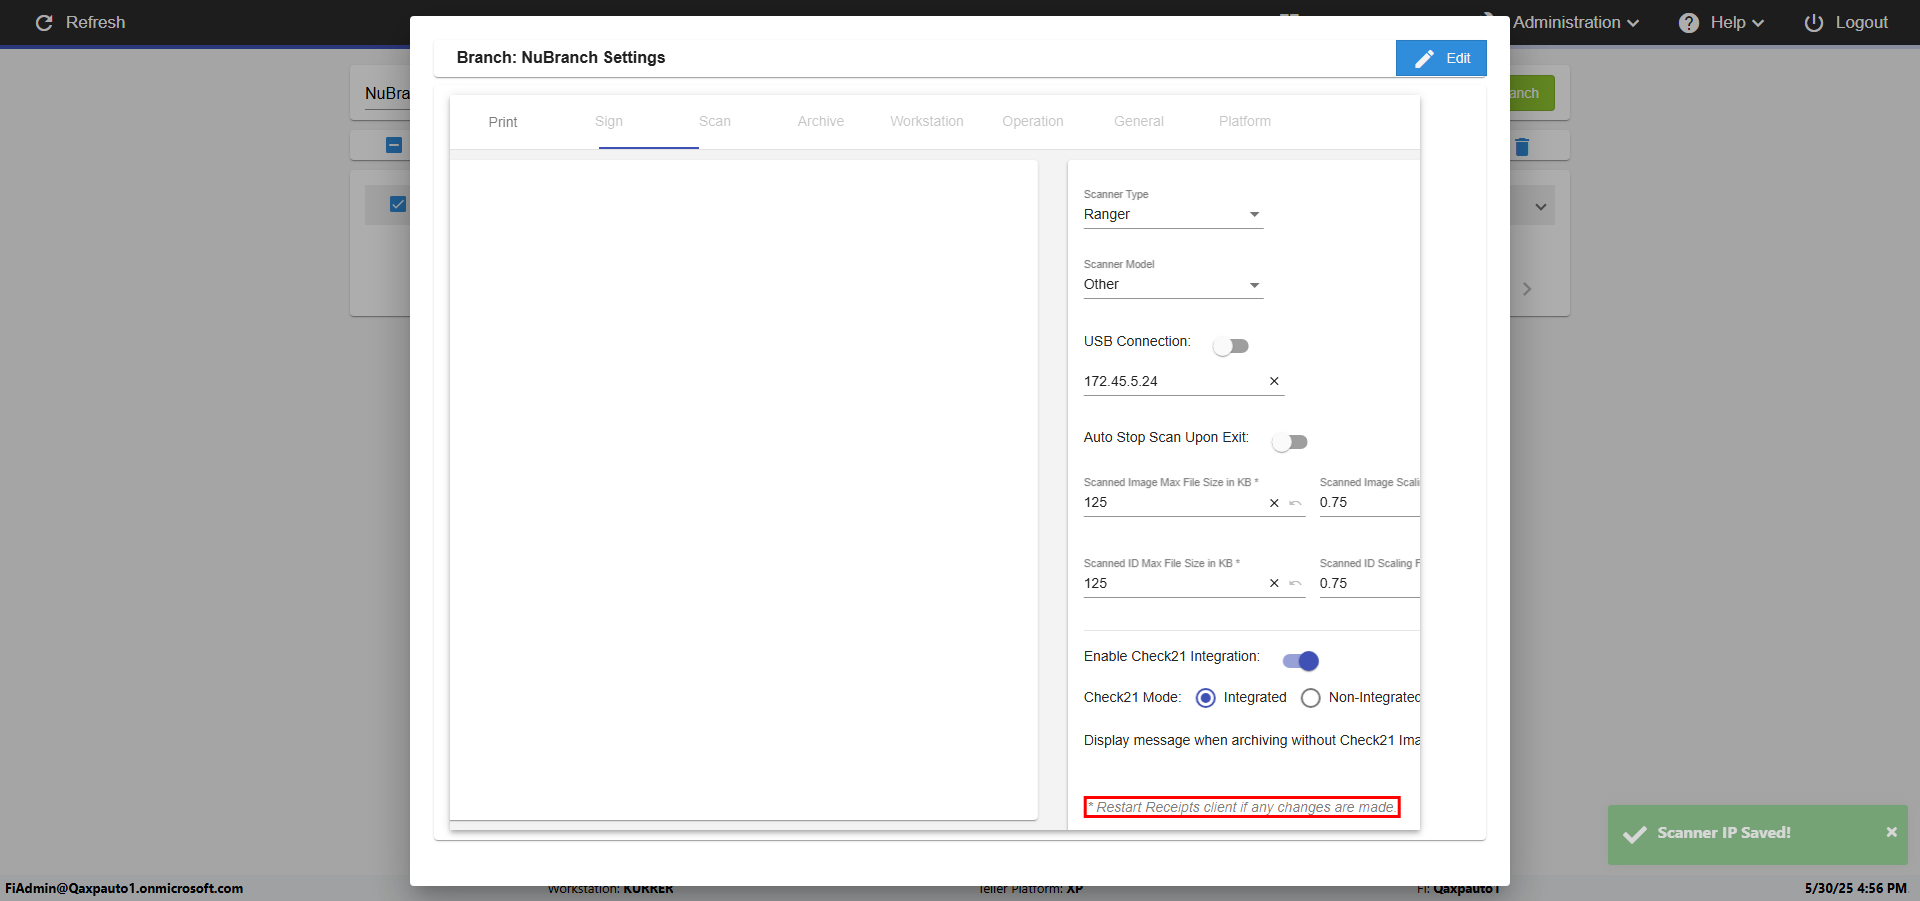1920x901 pixels.
Task: Open the Scanner Type dropdown
Action: [1172, 215]
